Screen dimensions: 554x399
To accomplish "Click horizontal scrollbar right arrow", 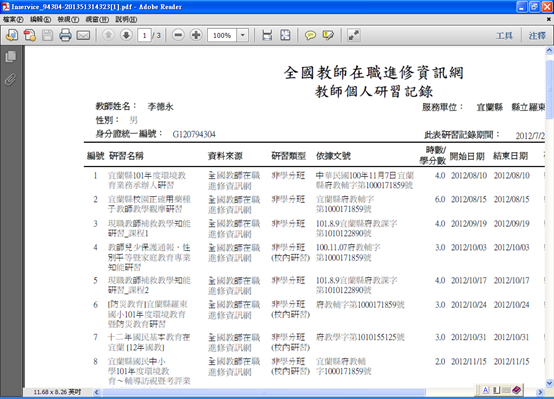I will click(x=540, y=392).
